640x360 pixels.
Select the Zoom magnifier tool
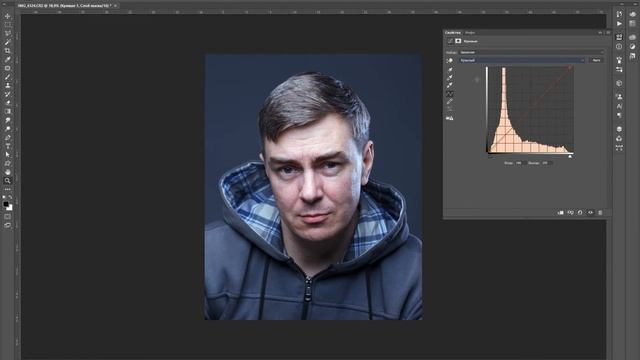coord(7,180)
